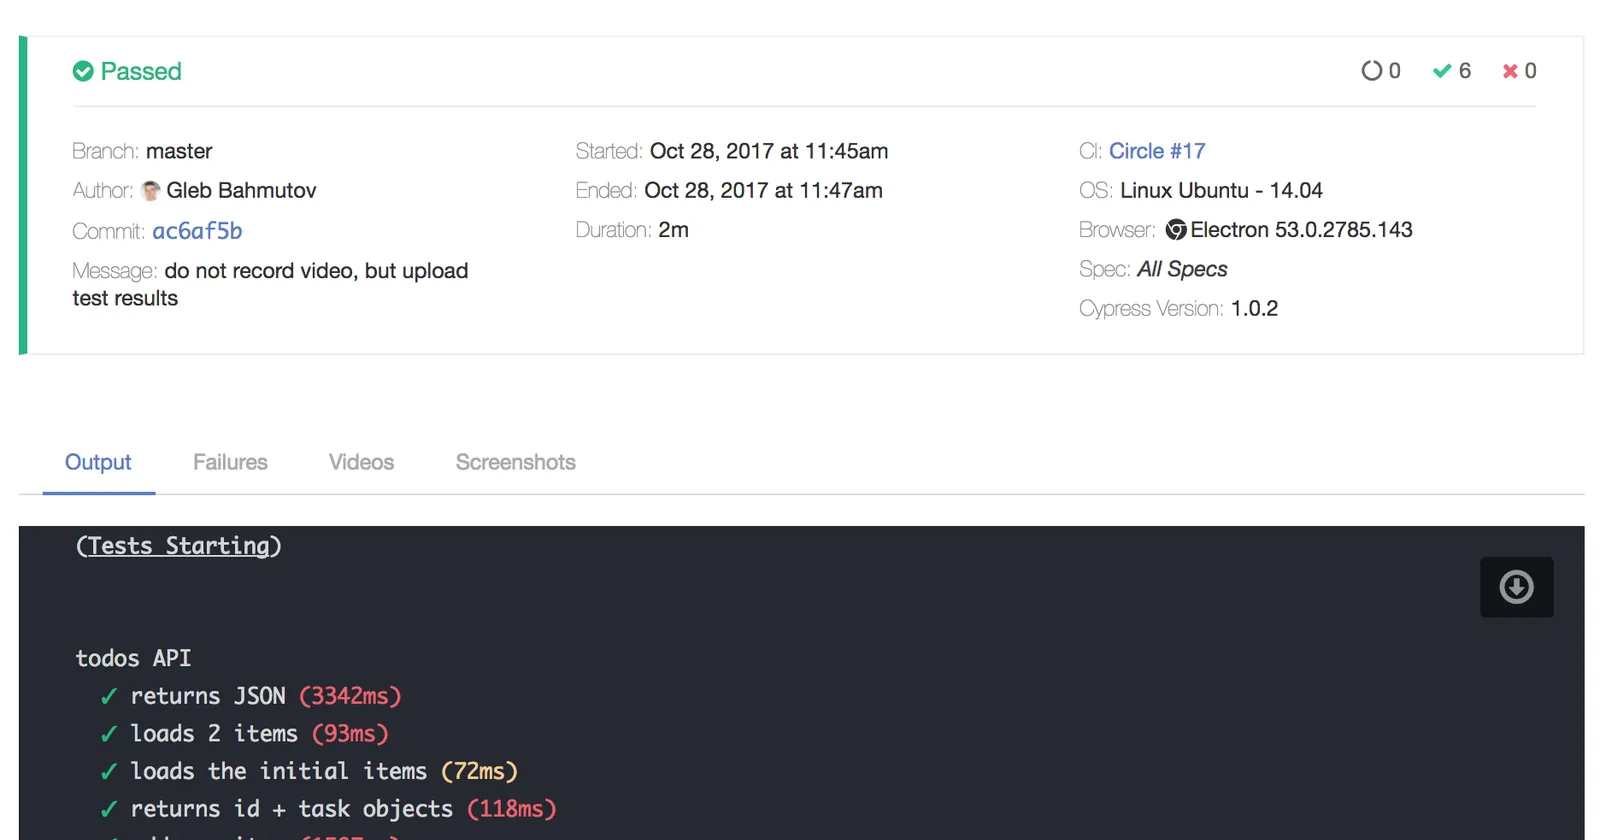The width and height of the screenshot is (1600, 840).
Task: Click the '(Tests Starting)' output line
Action: (179, 546)
